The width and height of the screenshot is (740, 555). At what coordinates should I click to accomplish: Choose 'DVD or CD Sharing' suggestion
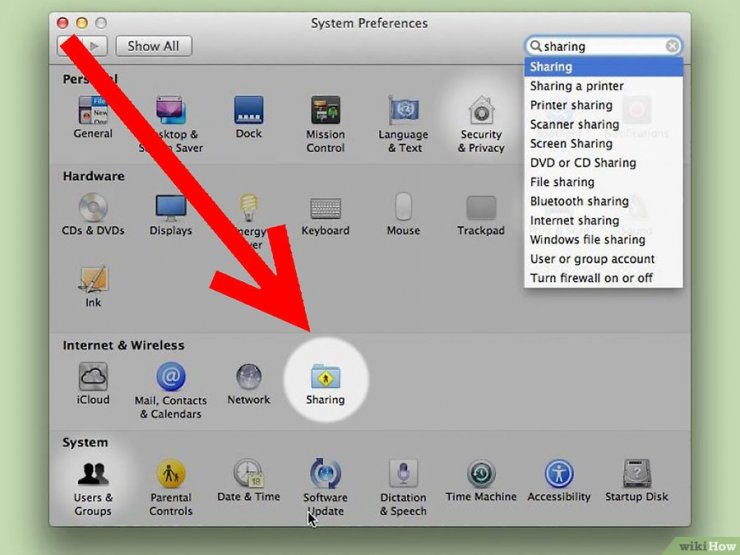[x=603, y=163]
